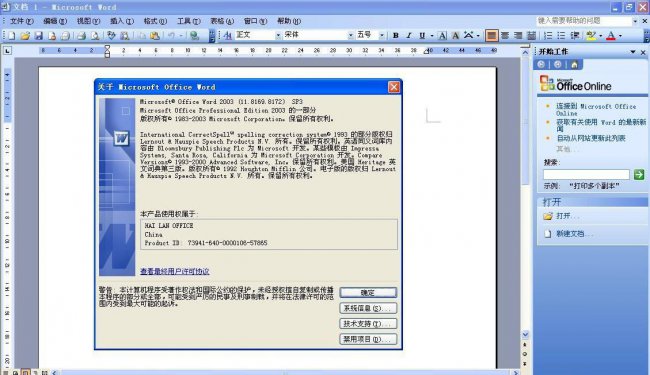This screenshot has width=650, height=375.
Task: Open the 编辑 menu
Action: click(x=55, y=21)
